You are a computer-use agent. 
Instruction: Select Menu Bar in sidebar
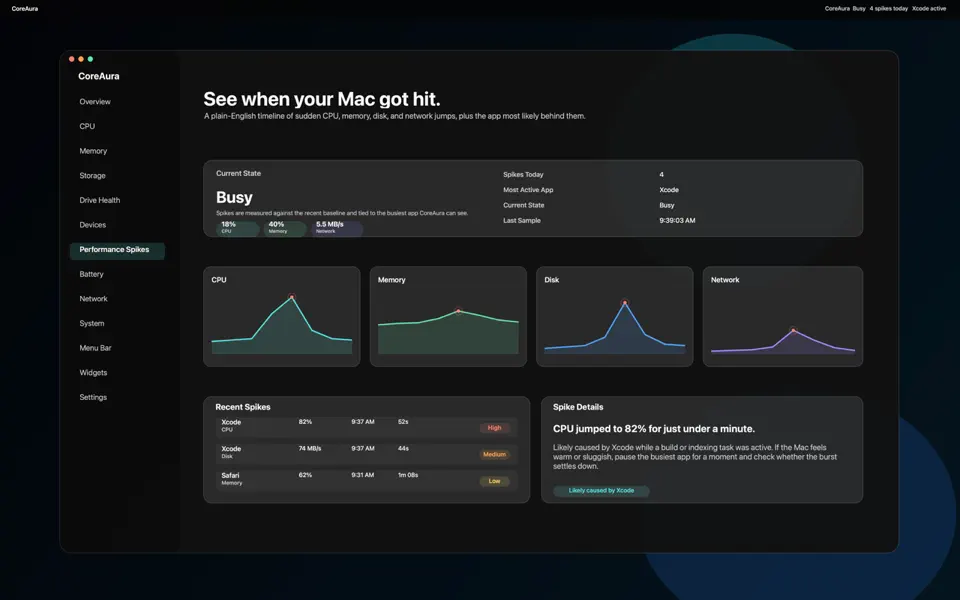point(95,348)
